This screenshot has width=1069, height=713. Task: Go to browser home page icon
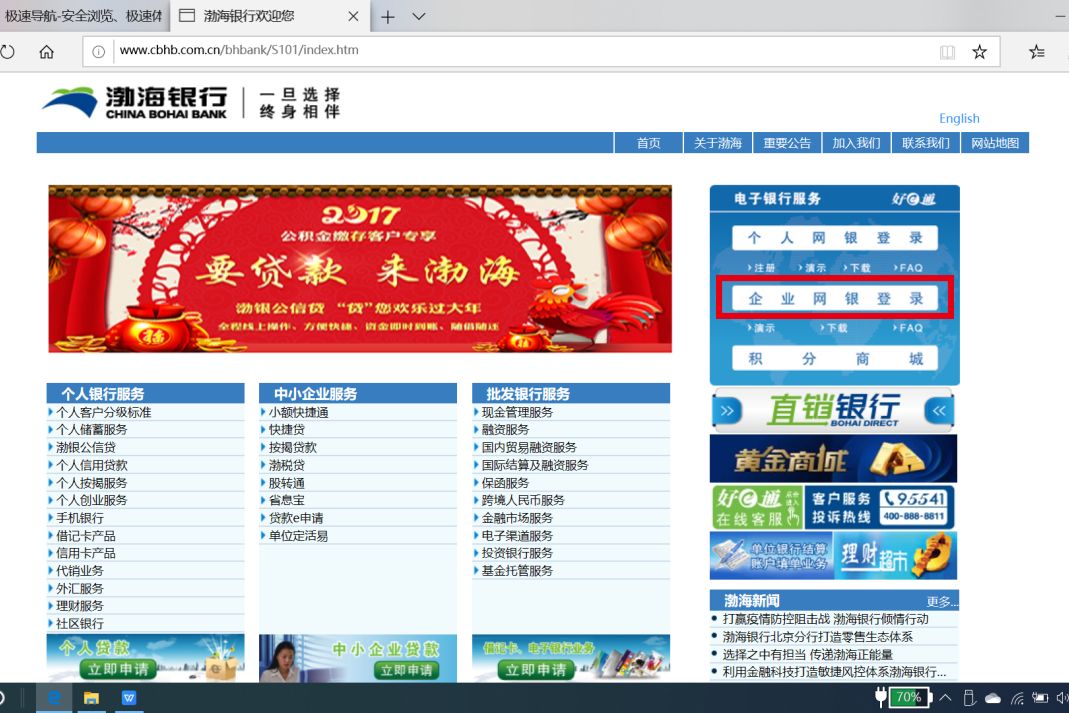(46, 52)
